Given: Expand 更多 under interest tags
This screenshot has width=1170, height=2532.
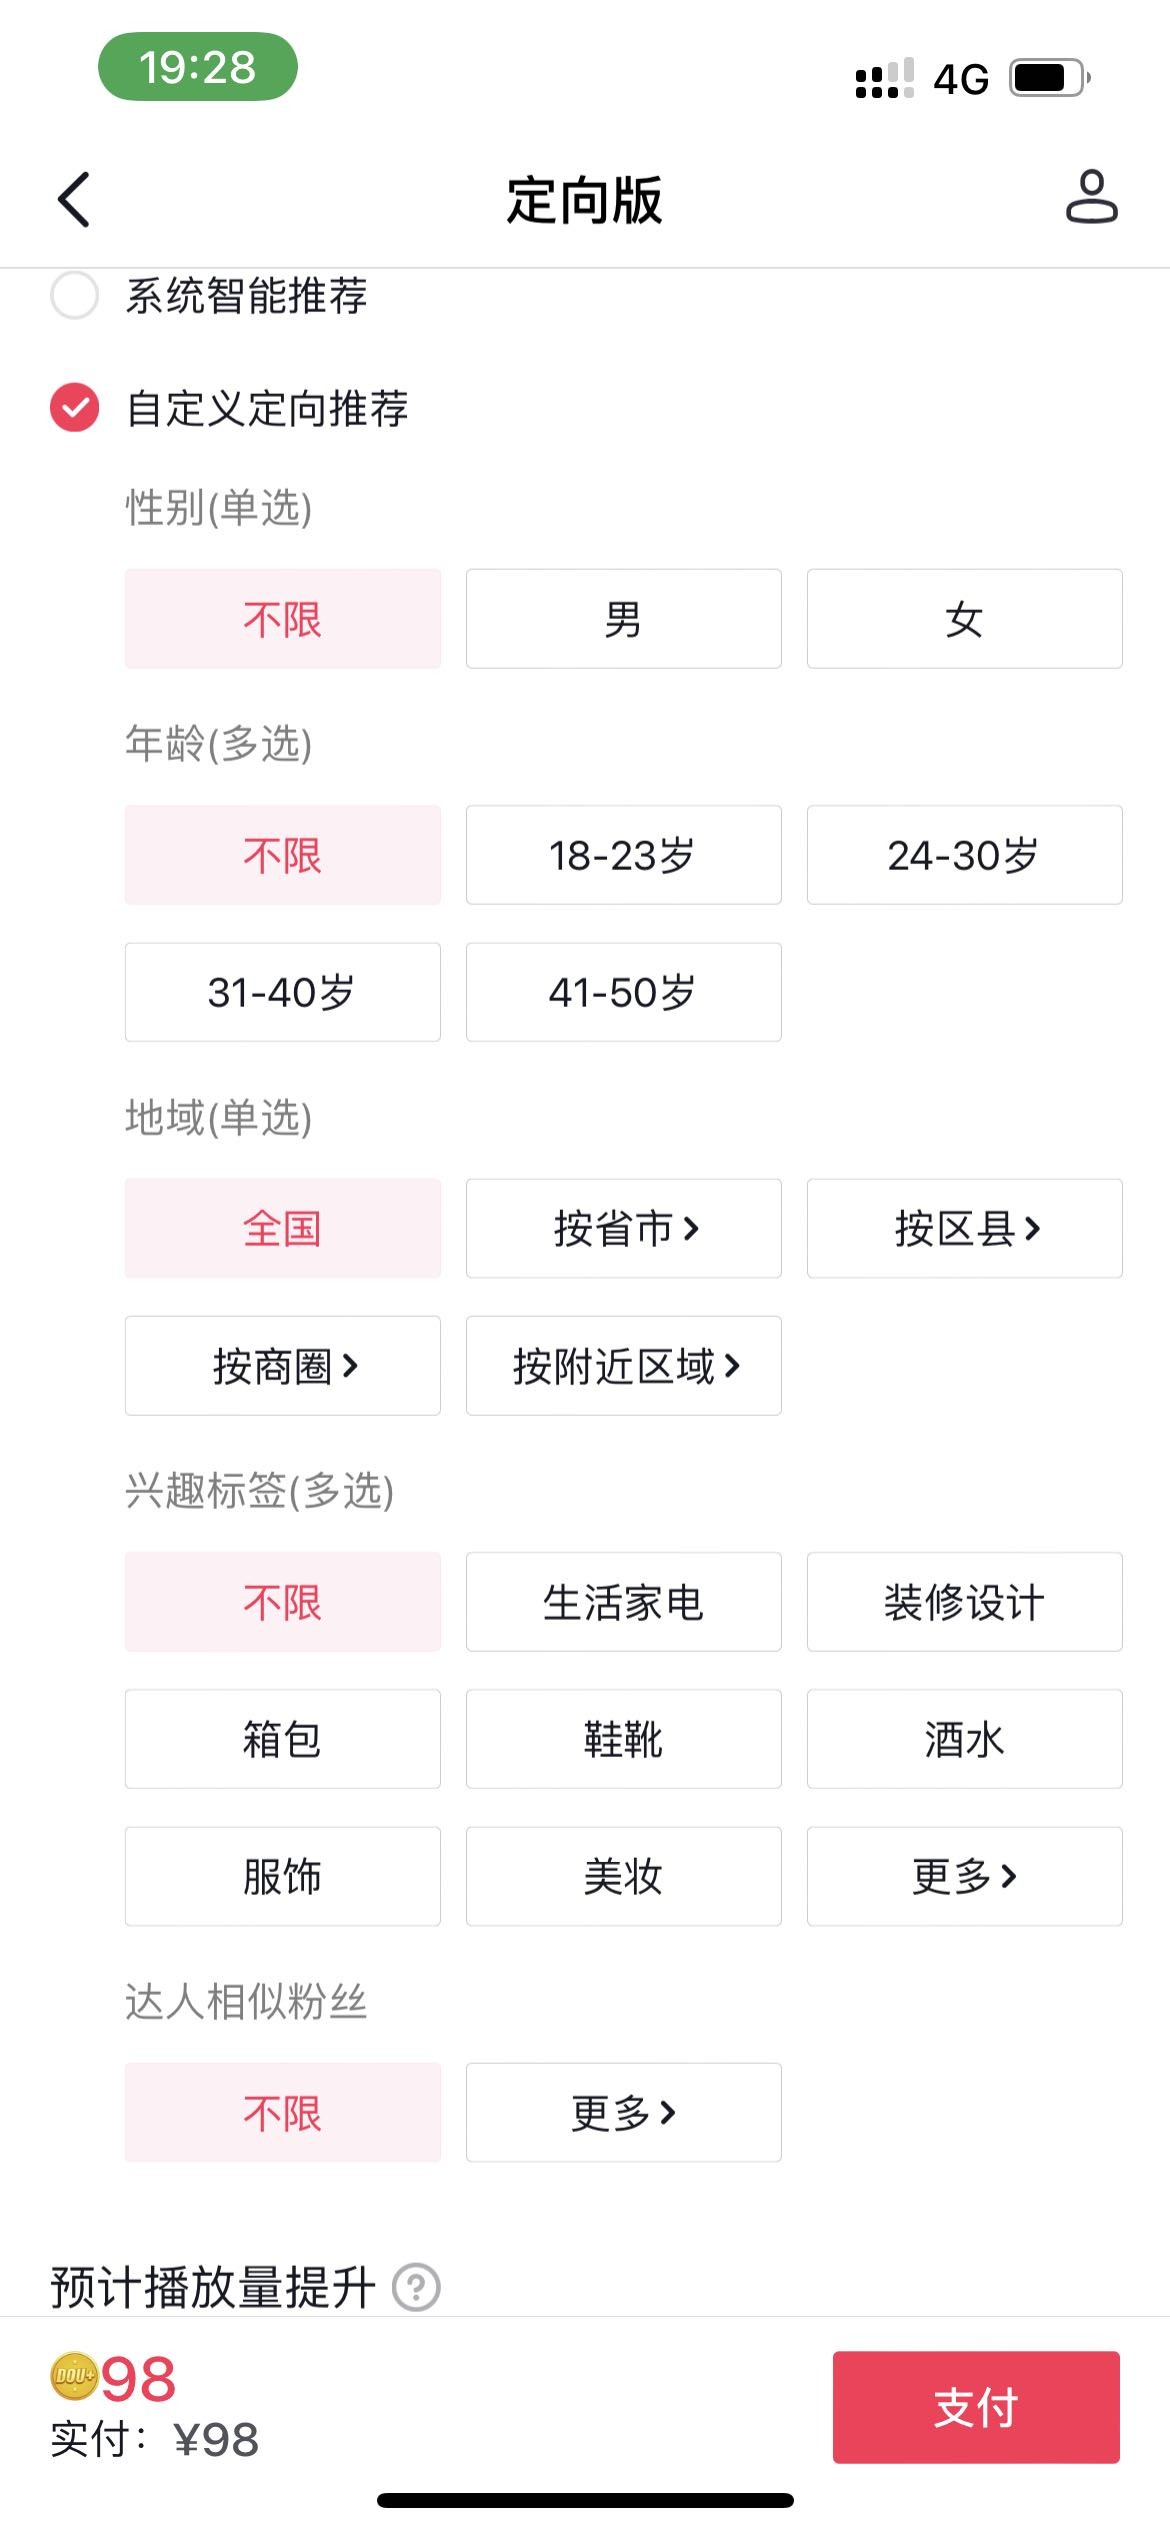Looking at the screenshot, I should [964, 1876].
